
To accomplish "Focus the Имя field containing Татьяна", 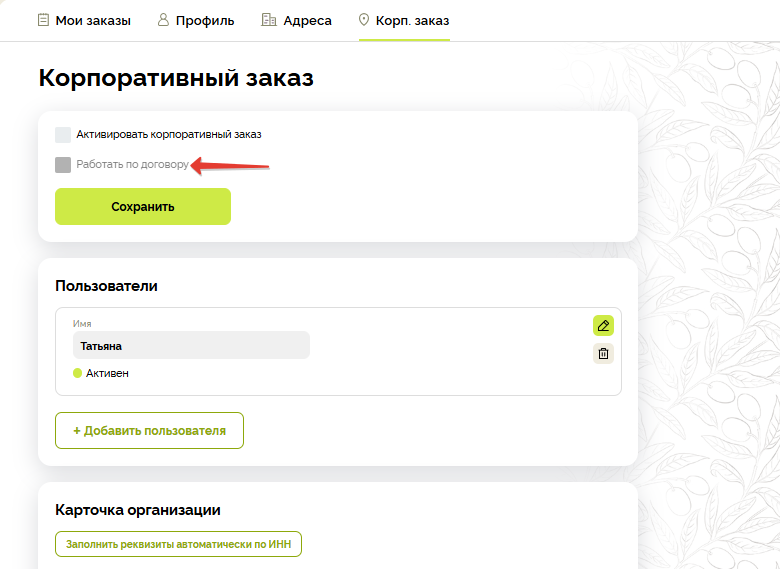I will [190, 346].
